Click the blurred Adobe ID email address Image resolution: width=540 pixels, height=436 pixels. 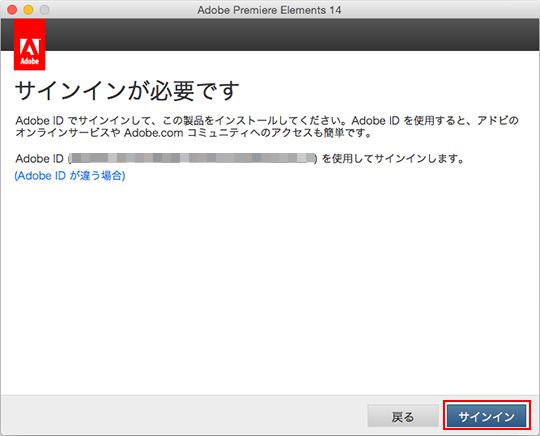(x=193, y=158)
